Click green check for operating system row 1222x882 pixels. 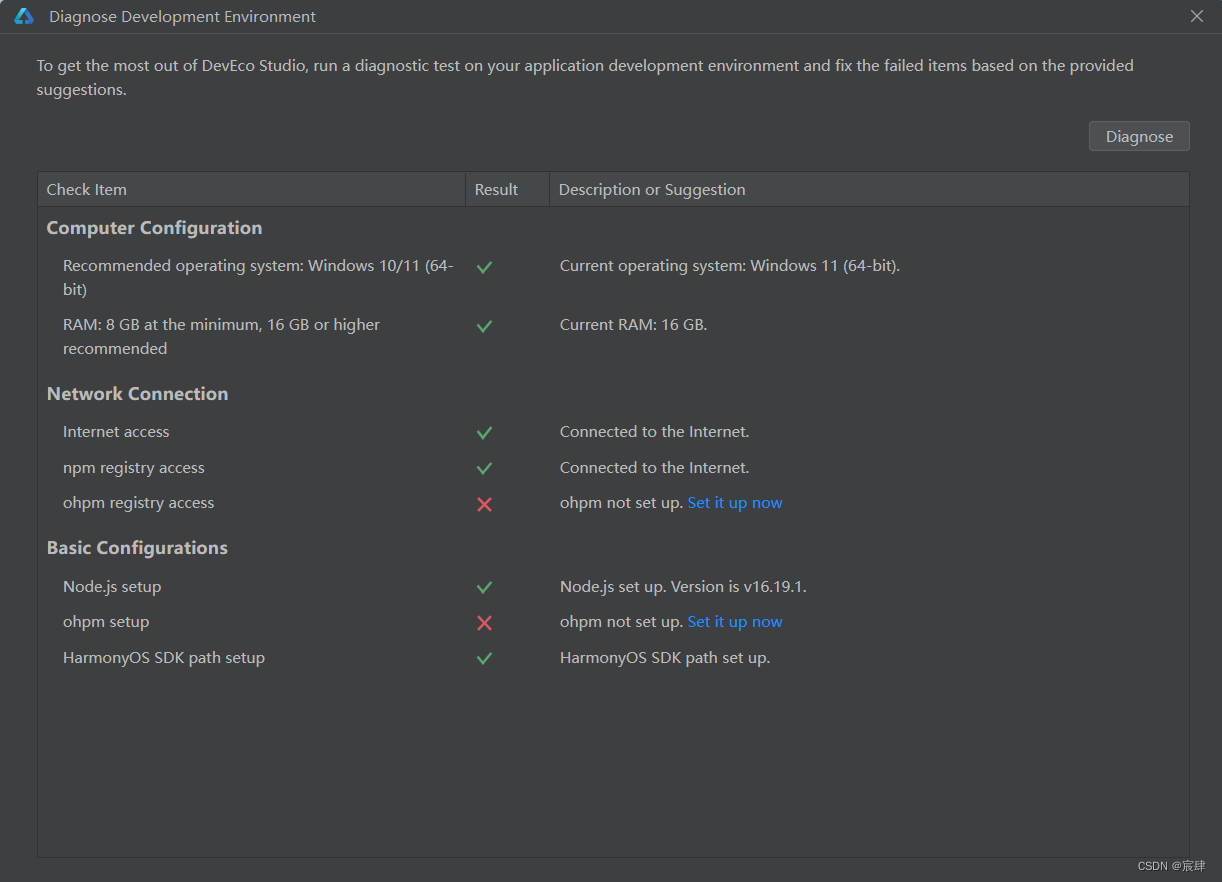click(x=484, y=267)
